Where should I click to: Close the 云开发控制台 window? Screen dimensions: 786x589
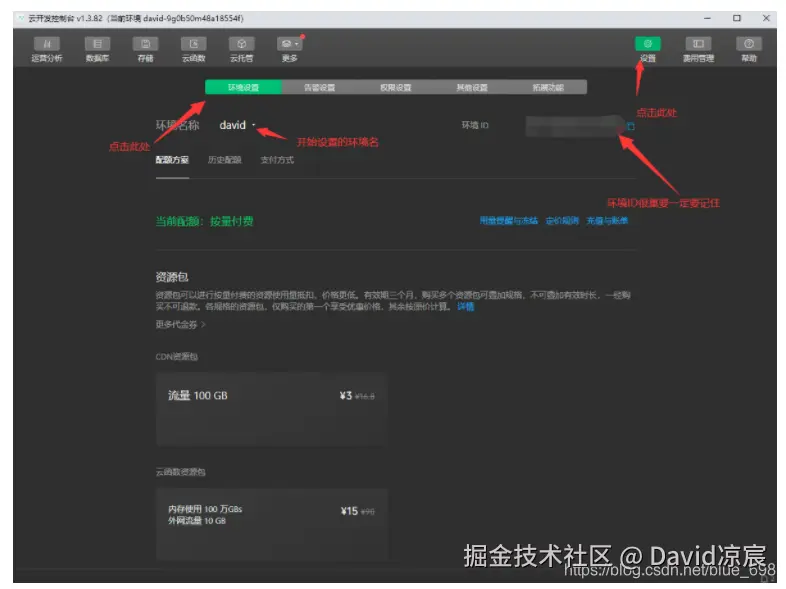click(766, 18)
